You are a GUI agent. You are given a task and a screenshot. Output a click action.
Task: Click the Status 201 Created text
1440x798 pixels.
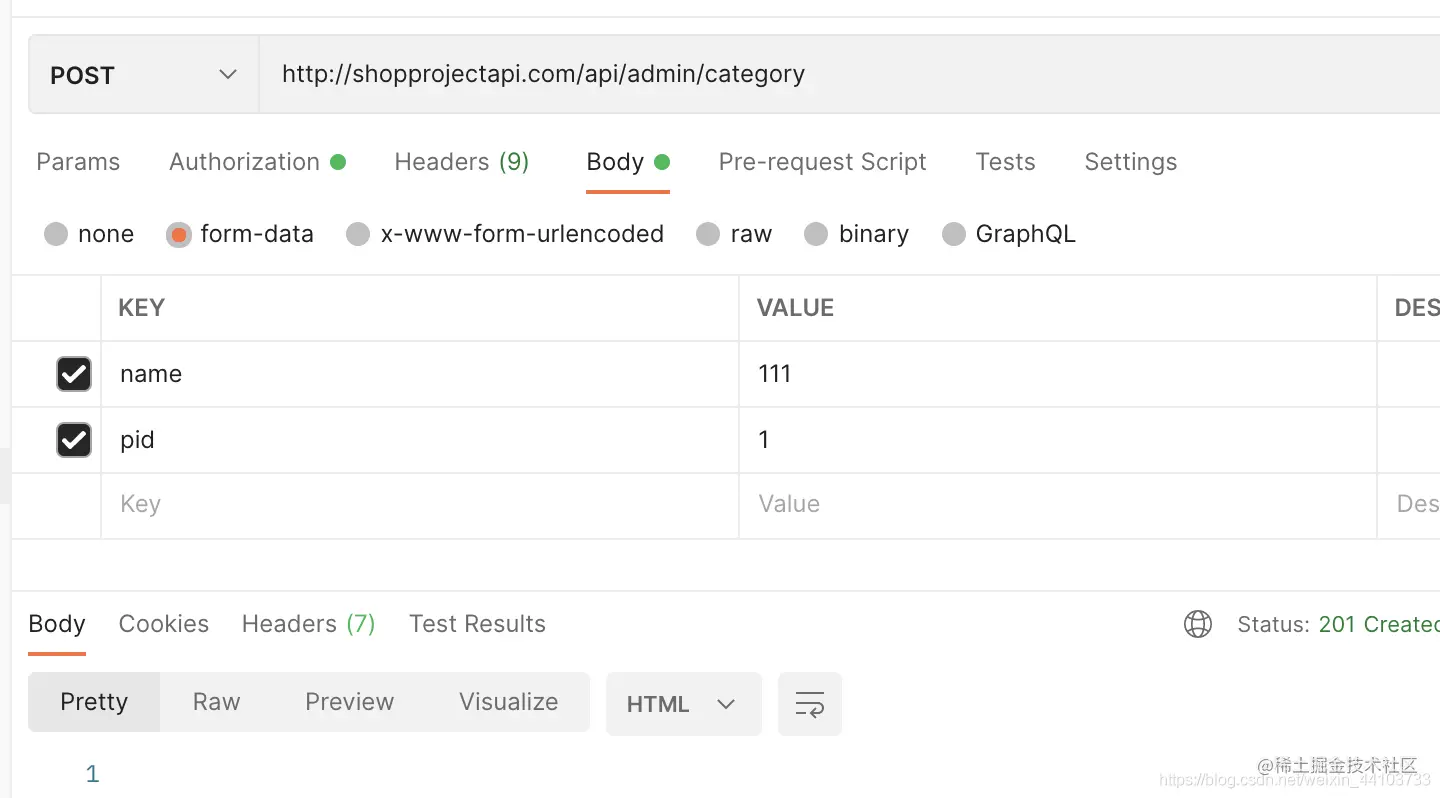(1338, 624)
